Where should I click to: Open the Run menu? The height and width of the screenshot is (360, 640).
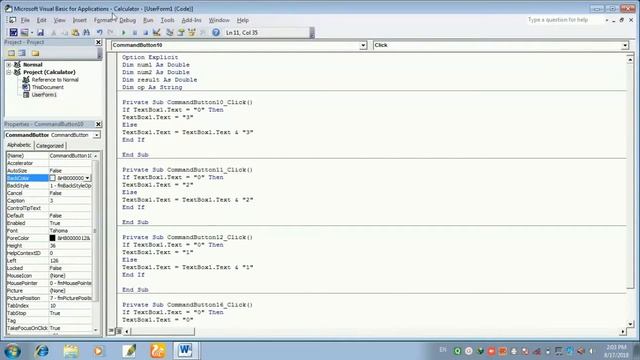click(x=148, y=20)
